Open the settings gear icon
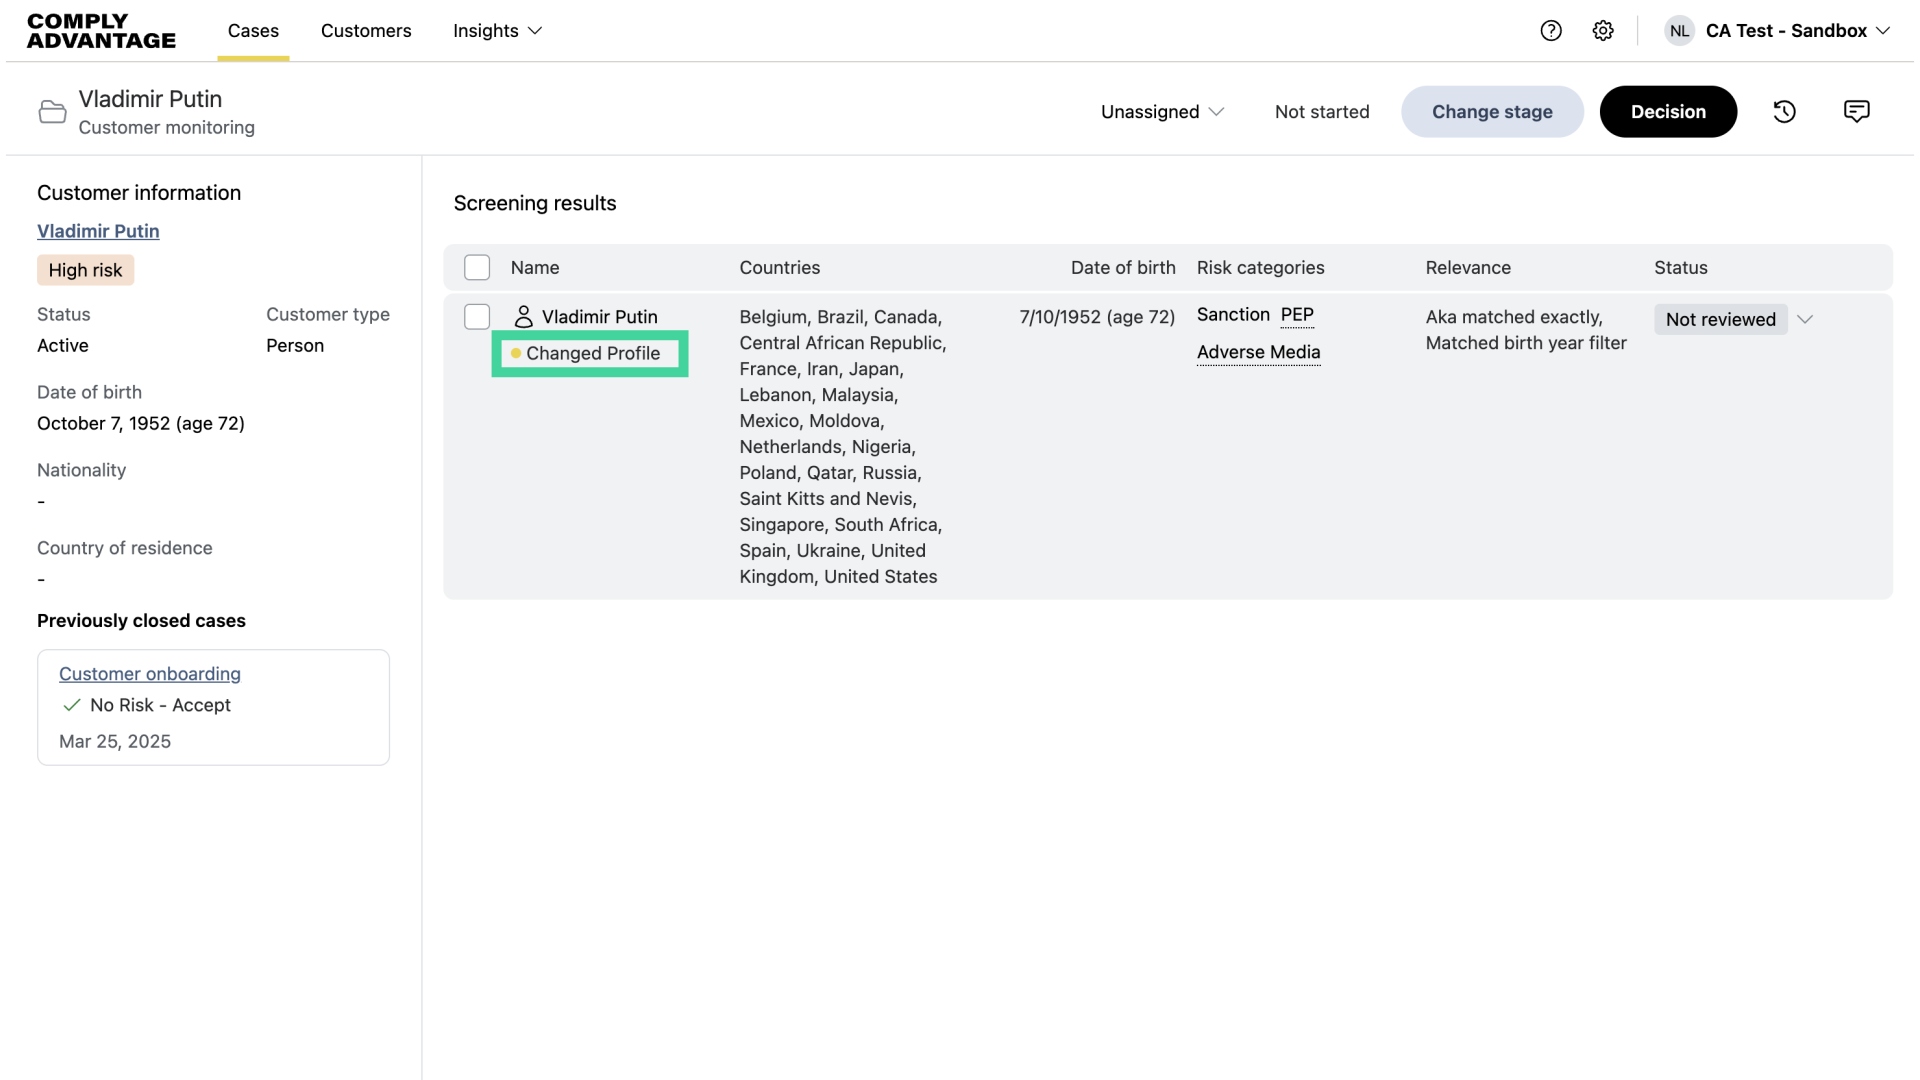The height and width of the screenshot is (1080, 1920). click(1603, 31)
